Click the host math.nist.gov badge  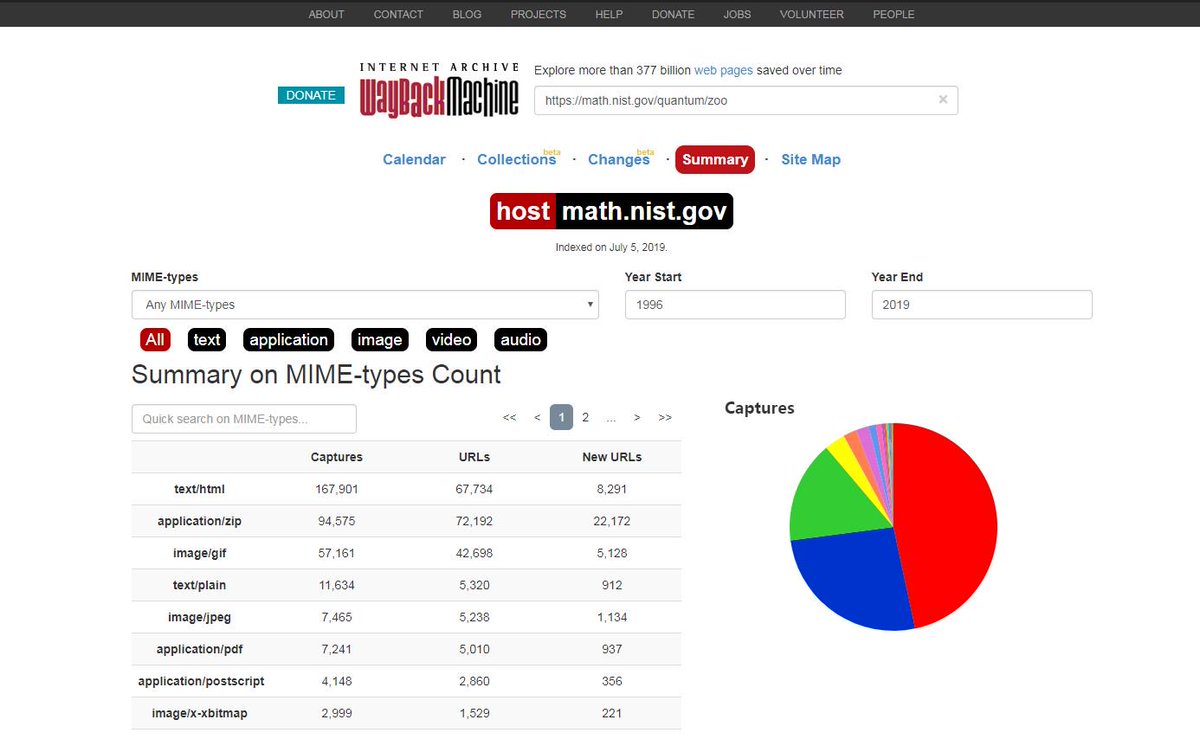(611, 211)
